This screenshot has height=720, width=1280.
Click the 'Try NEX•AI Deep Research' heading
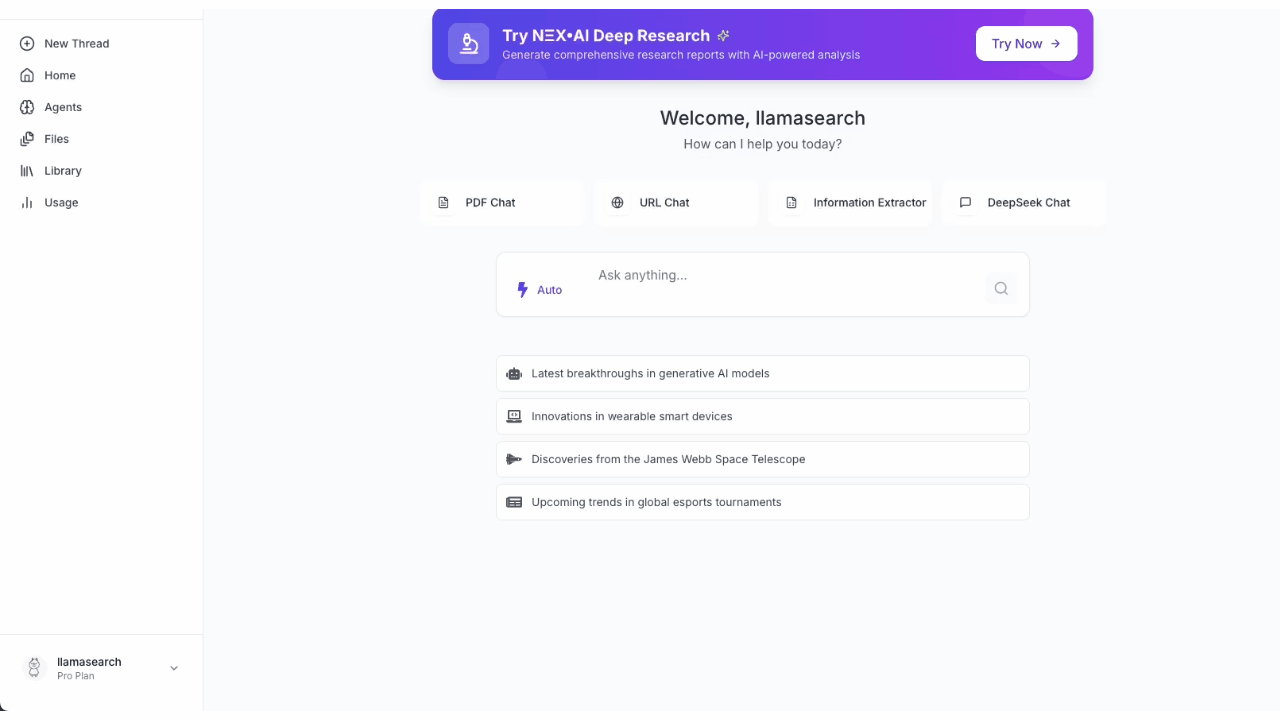606,35
